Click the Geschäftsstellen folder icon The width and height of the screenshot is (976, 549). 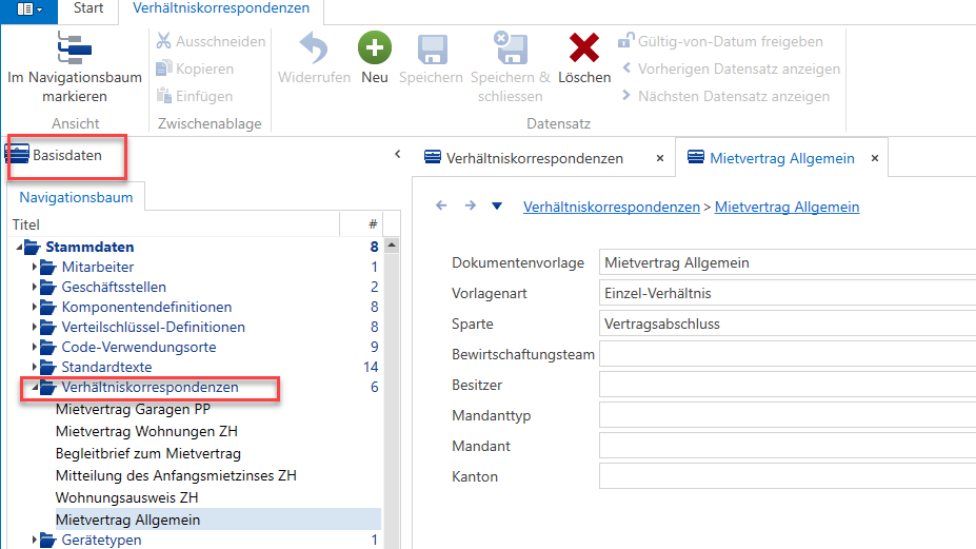click(x=48, y=287)
